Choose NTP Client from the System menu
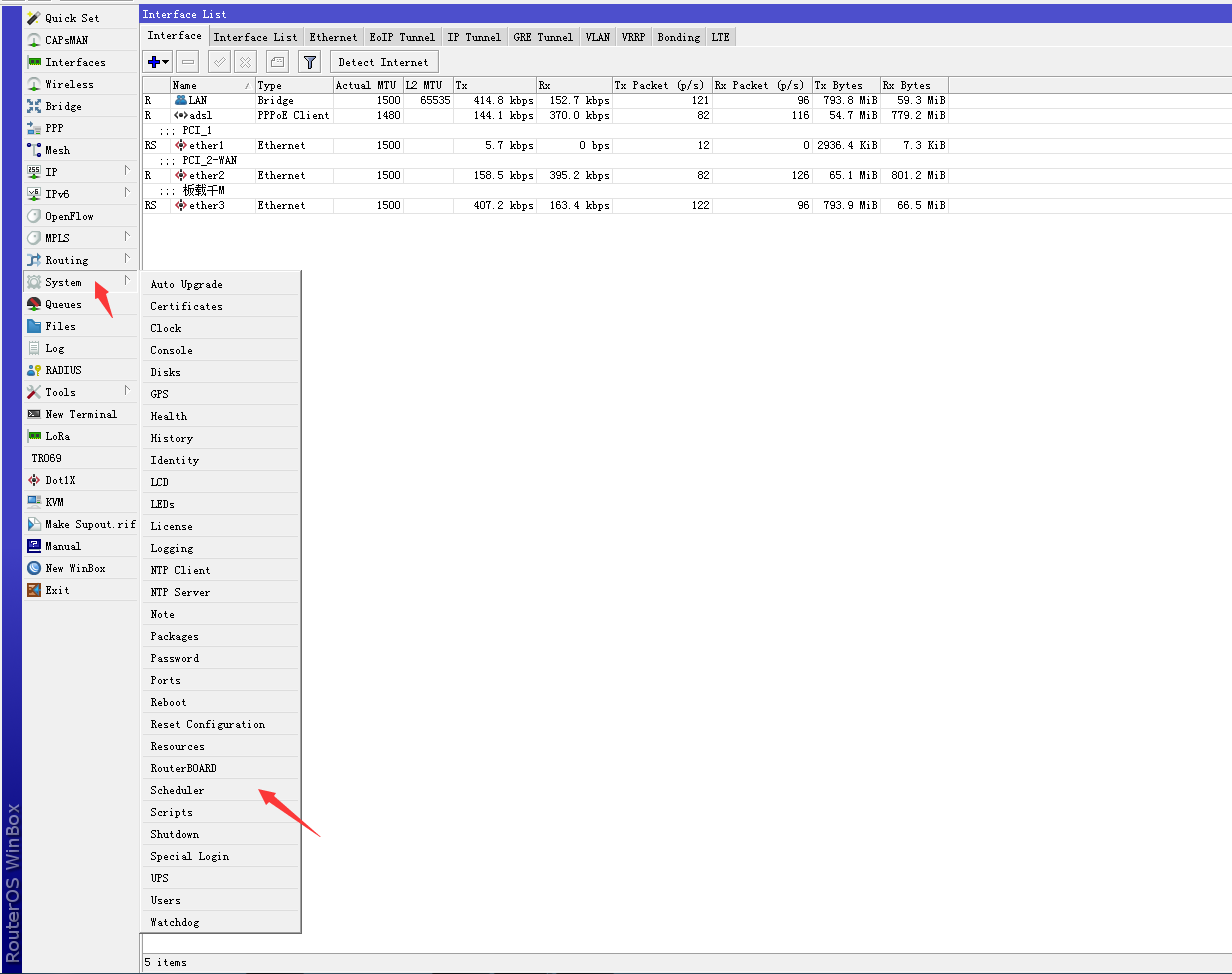The width and height of the screenshot is (1232, 974). 221,570
